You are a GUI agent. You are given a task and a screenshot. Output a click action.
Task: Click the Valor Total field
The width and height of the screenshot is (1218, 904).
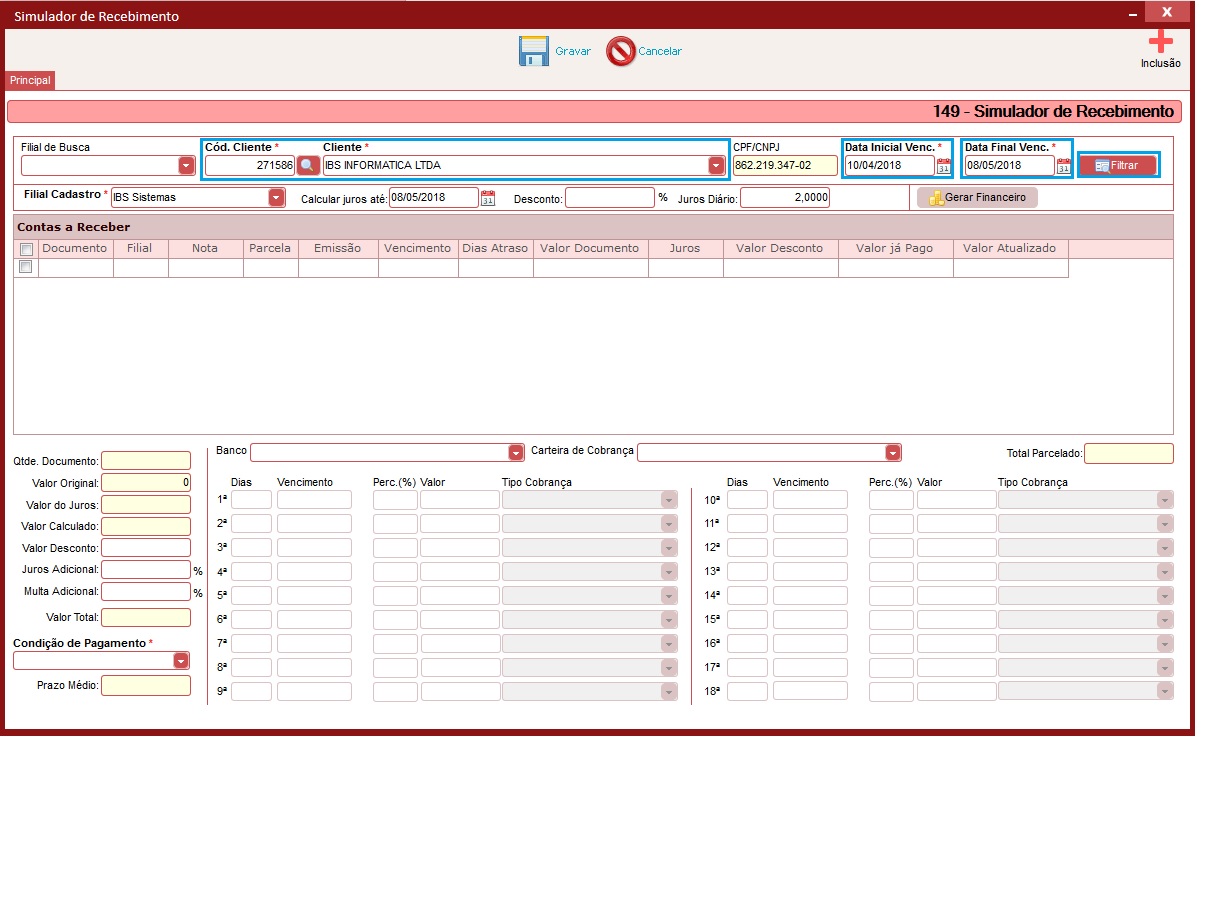(x=146, y=618)
